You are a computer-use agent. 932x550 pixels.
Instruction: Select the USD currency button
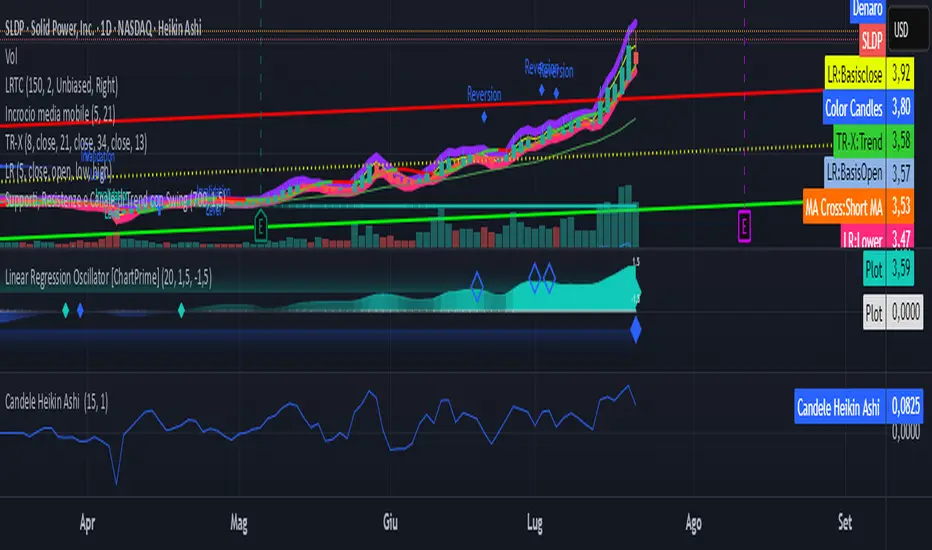click(x=908, y=29)
